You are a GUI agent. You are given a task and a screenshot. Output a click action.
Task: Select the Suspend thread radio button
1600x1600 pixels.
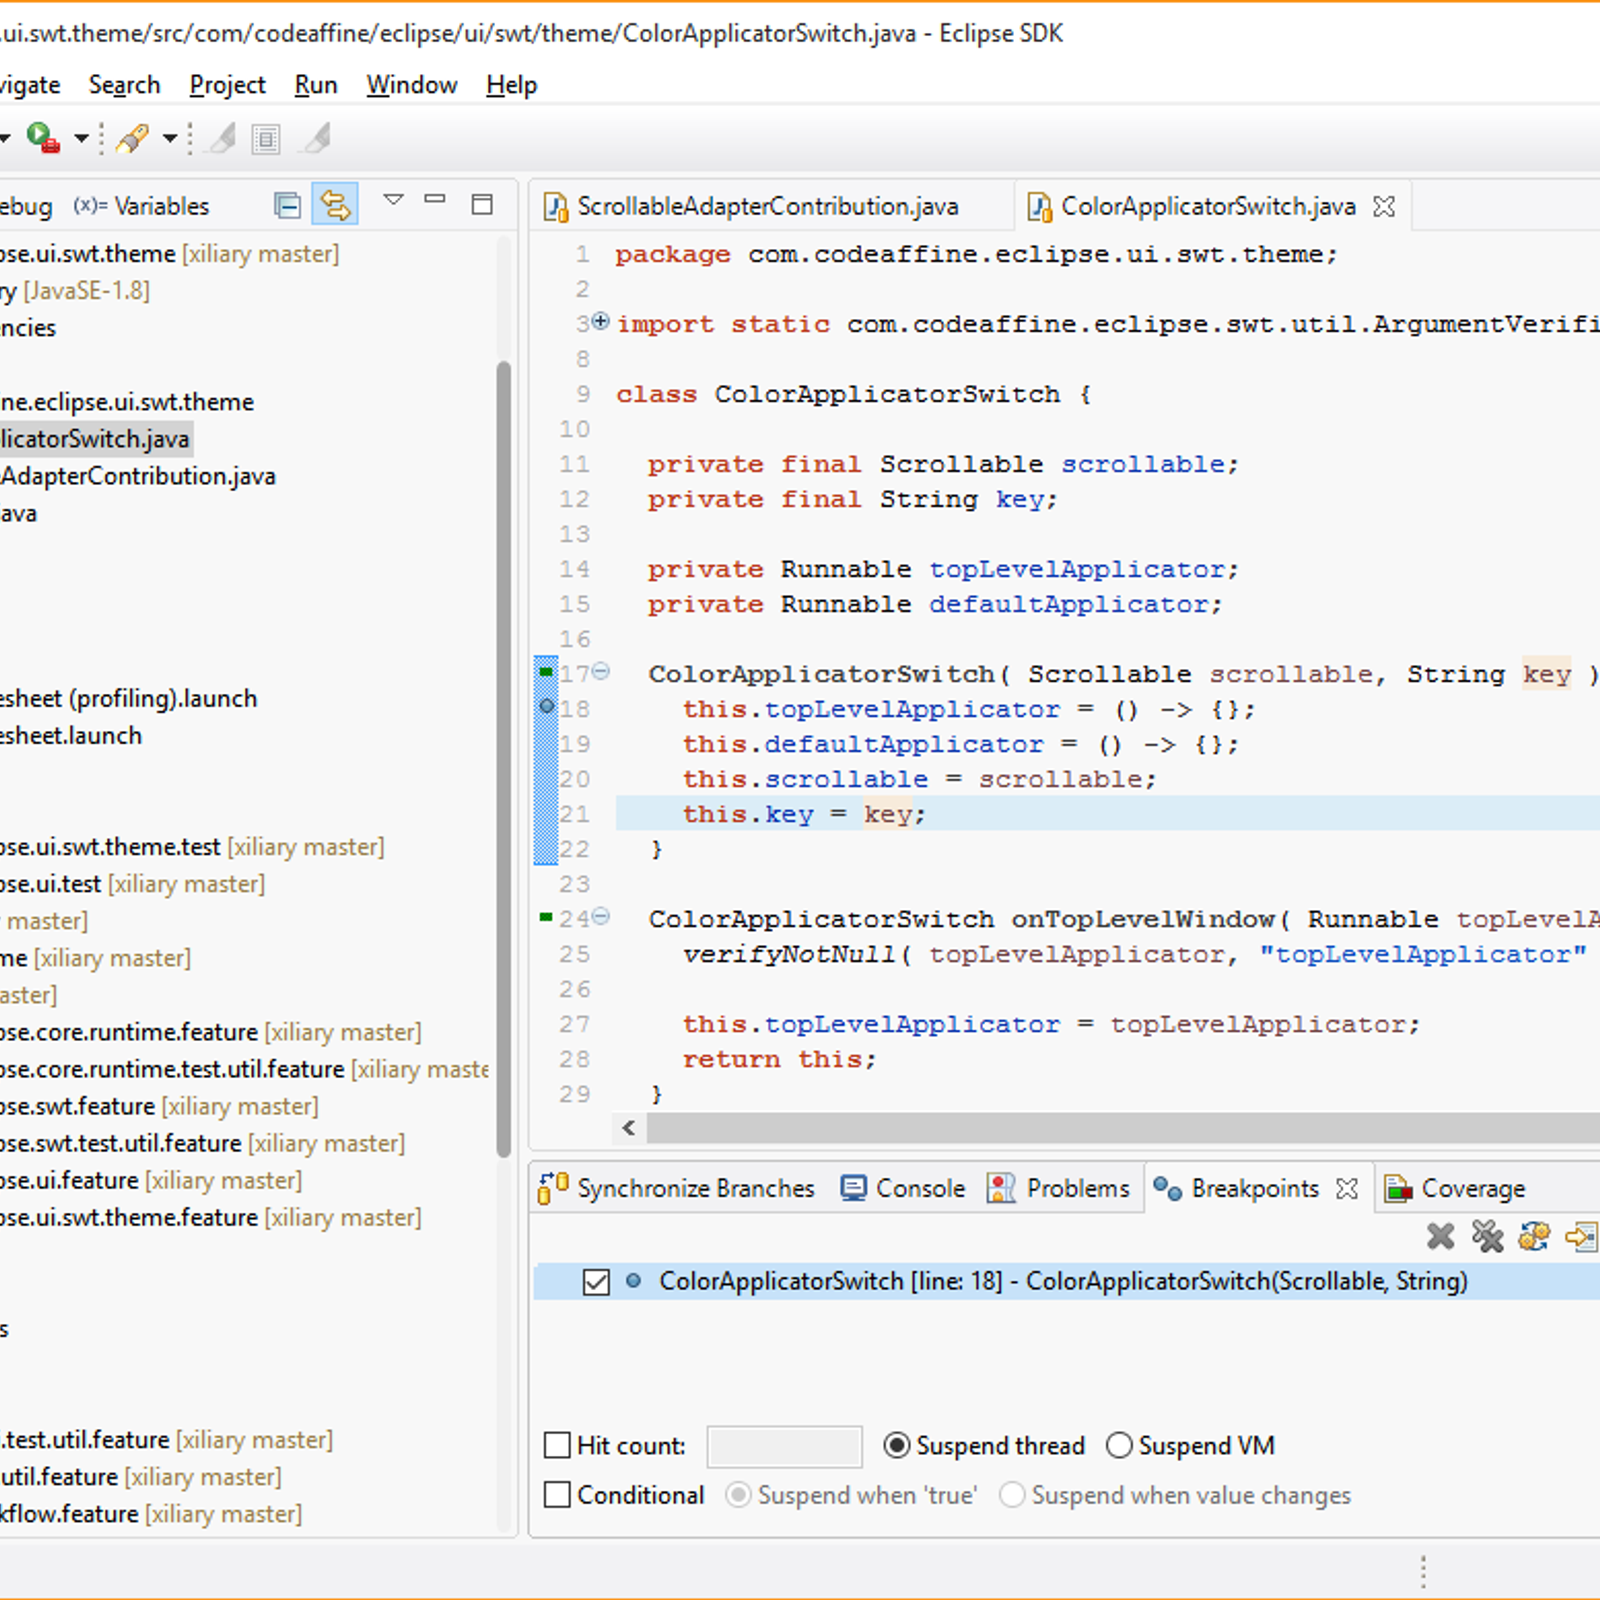[897, 1445]
